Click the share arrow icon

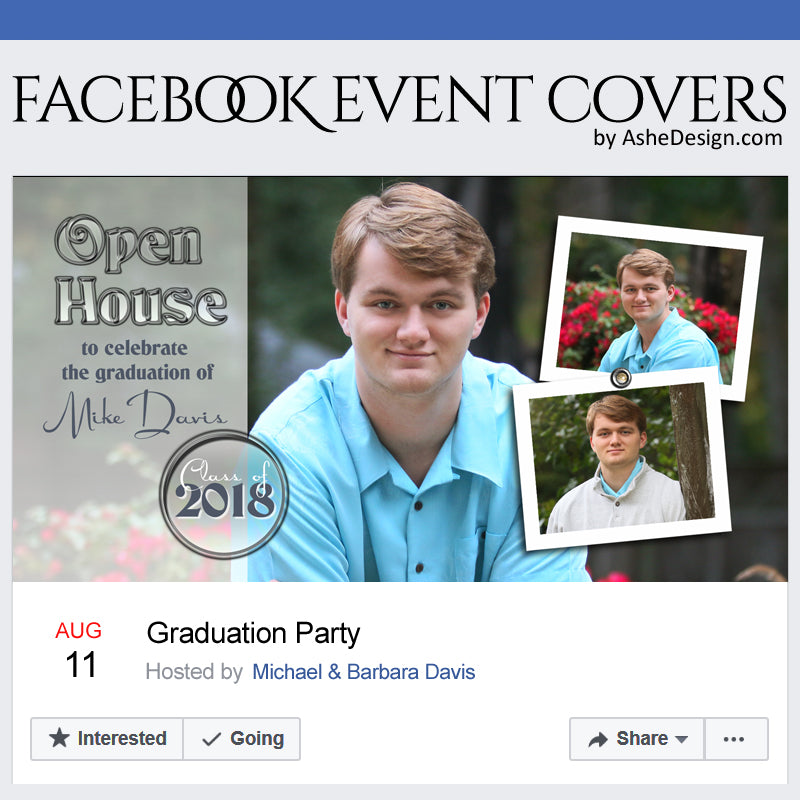[x=598, y=739]
